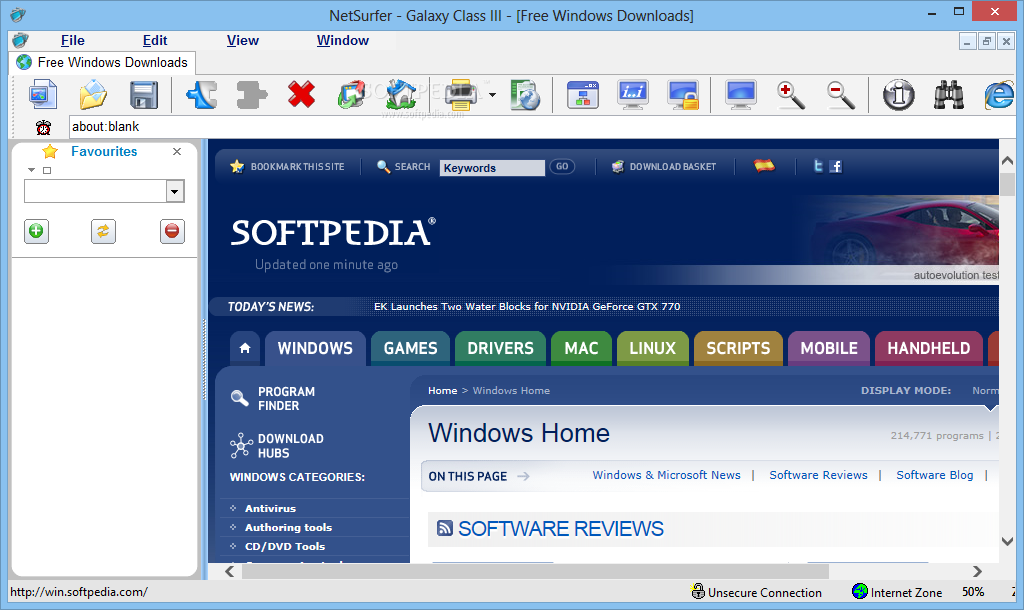
Task: Search with the binoculars icon
Action: 949,95
